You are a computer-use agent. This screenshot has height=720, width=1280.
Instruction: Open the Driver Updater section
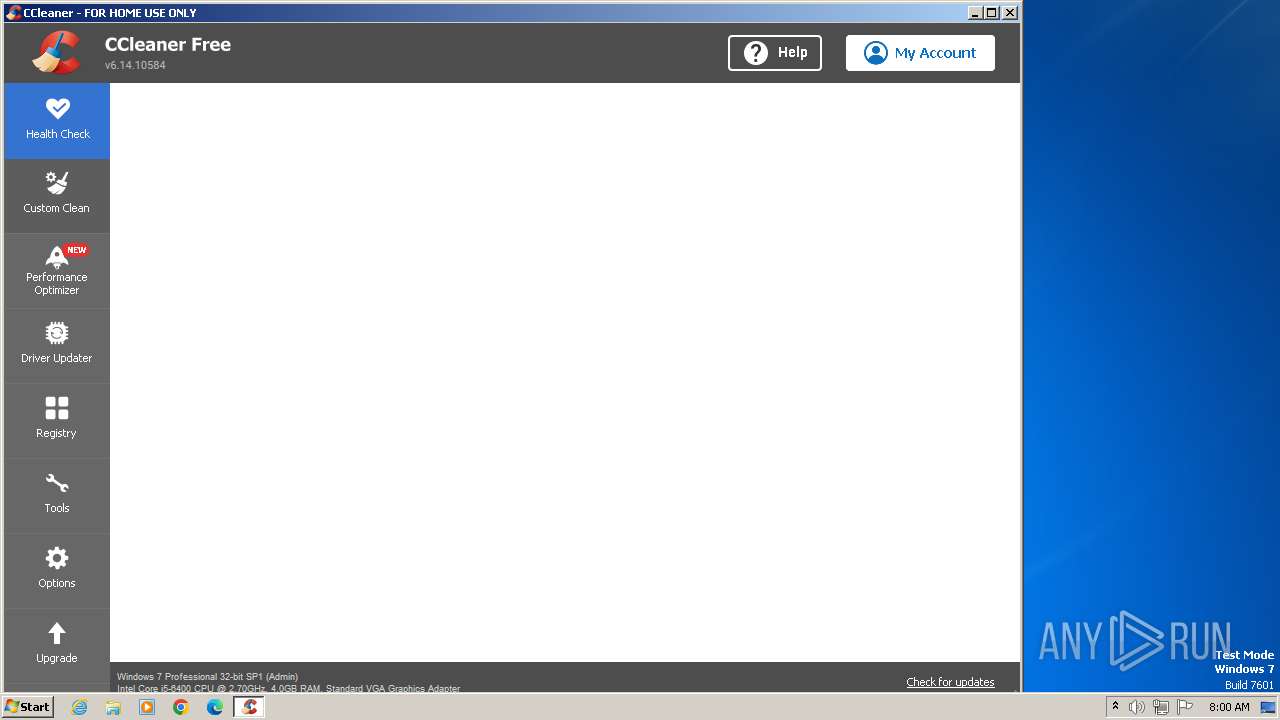pyautogui.click(x=57, y=346)
